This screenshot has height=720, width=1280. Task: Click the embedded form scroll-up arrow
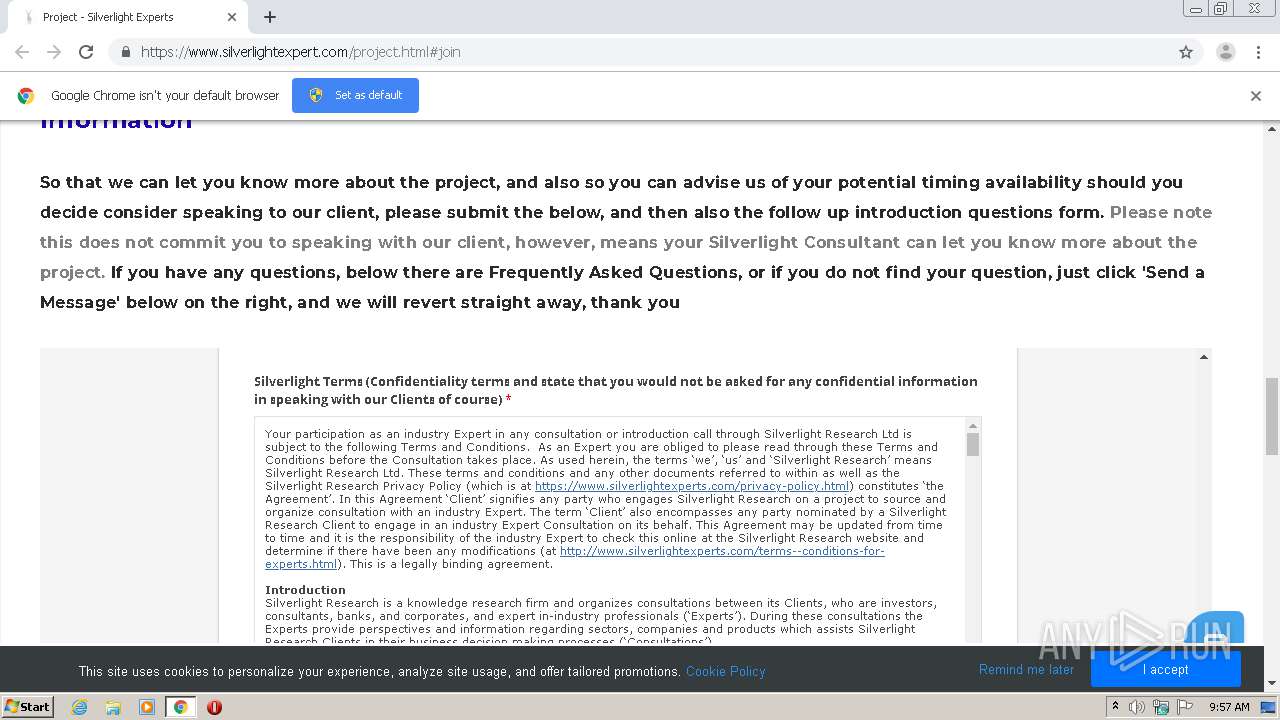pyautogui.click(x=1204, y=357)
